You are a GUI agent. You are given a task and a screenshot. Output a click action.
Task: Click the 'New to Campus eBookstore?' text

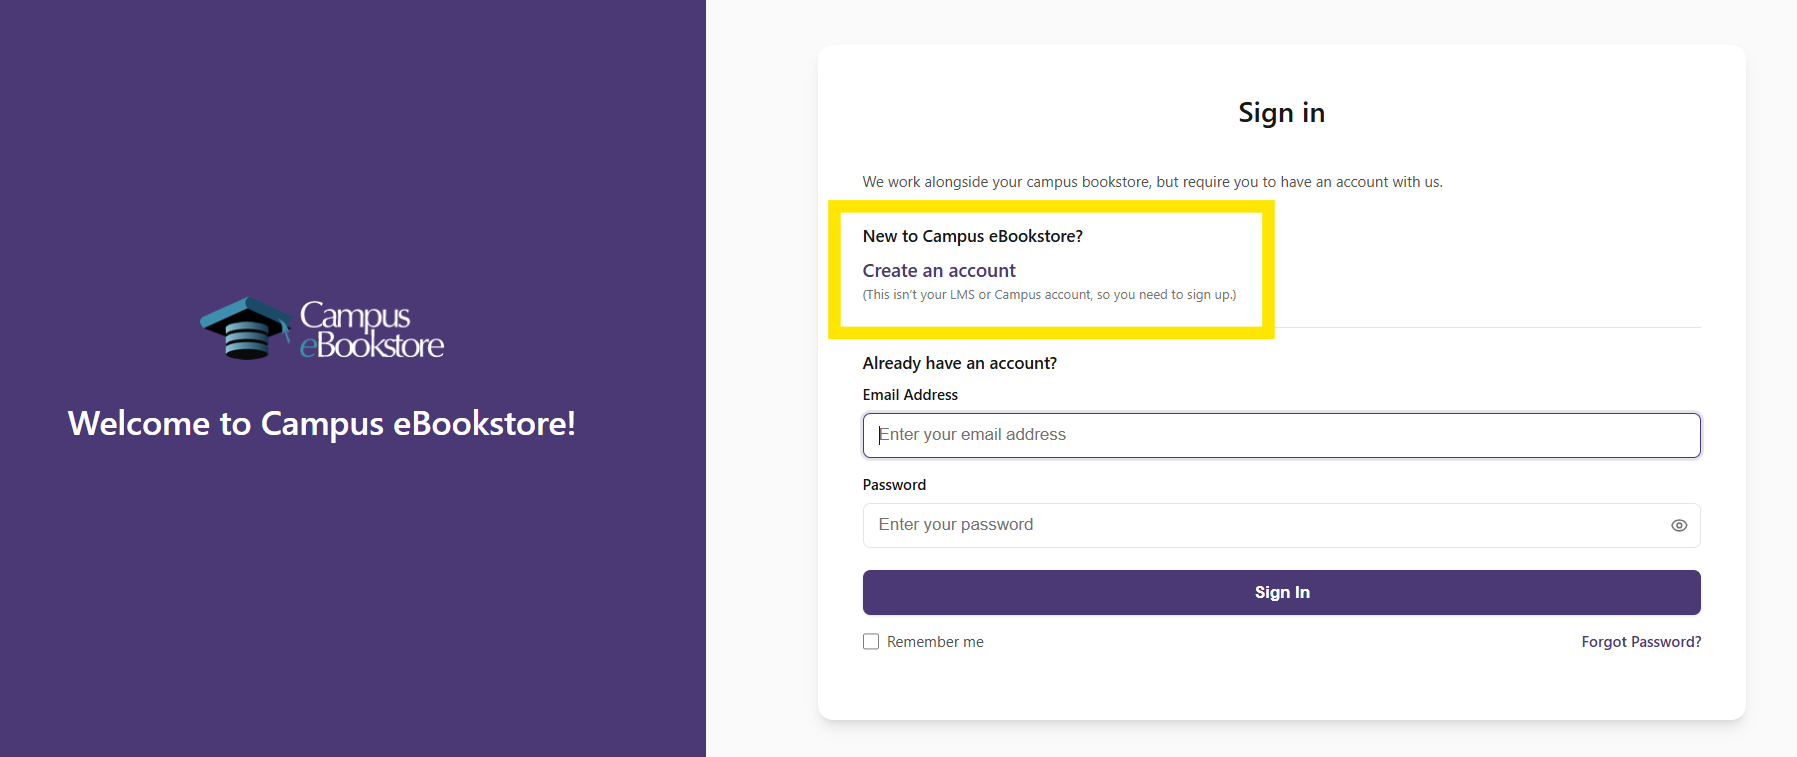[x=972, y=236]
